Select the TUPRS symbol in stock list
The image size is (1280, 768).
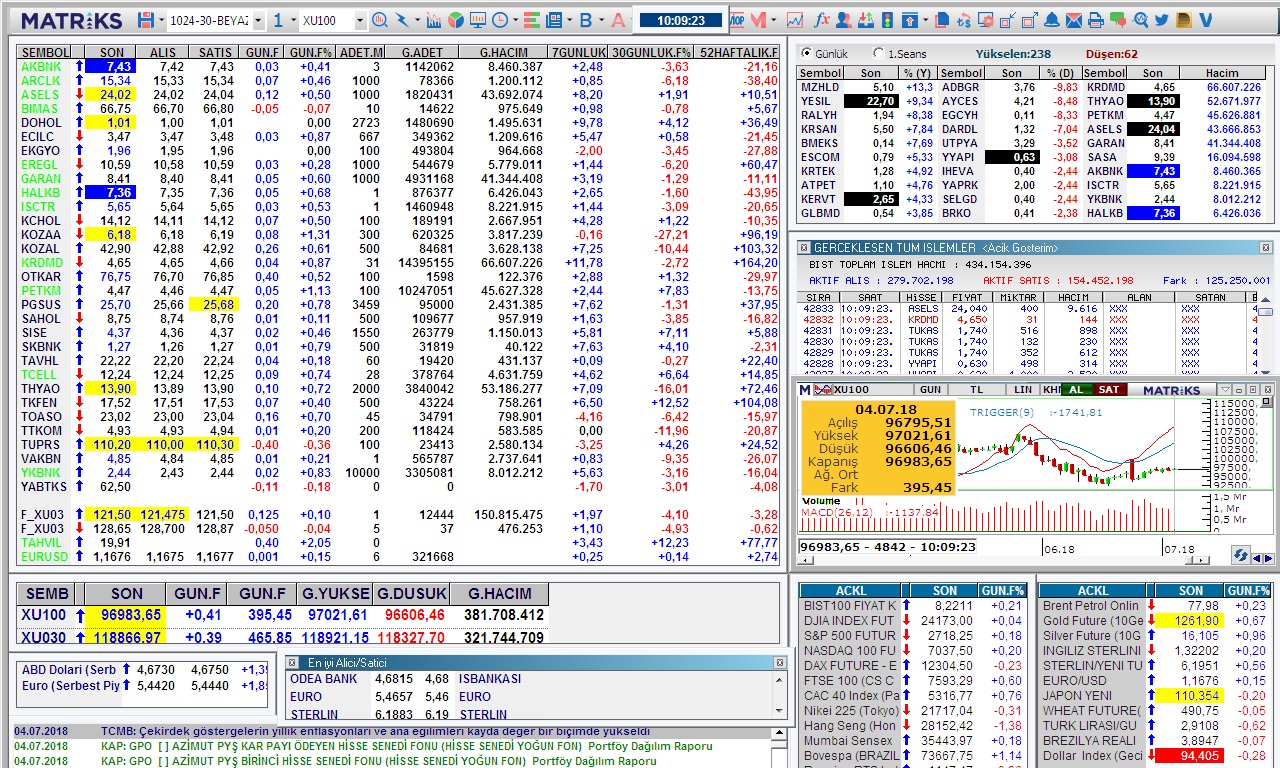(39, 444)
